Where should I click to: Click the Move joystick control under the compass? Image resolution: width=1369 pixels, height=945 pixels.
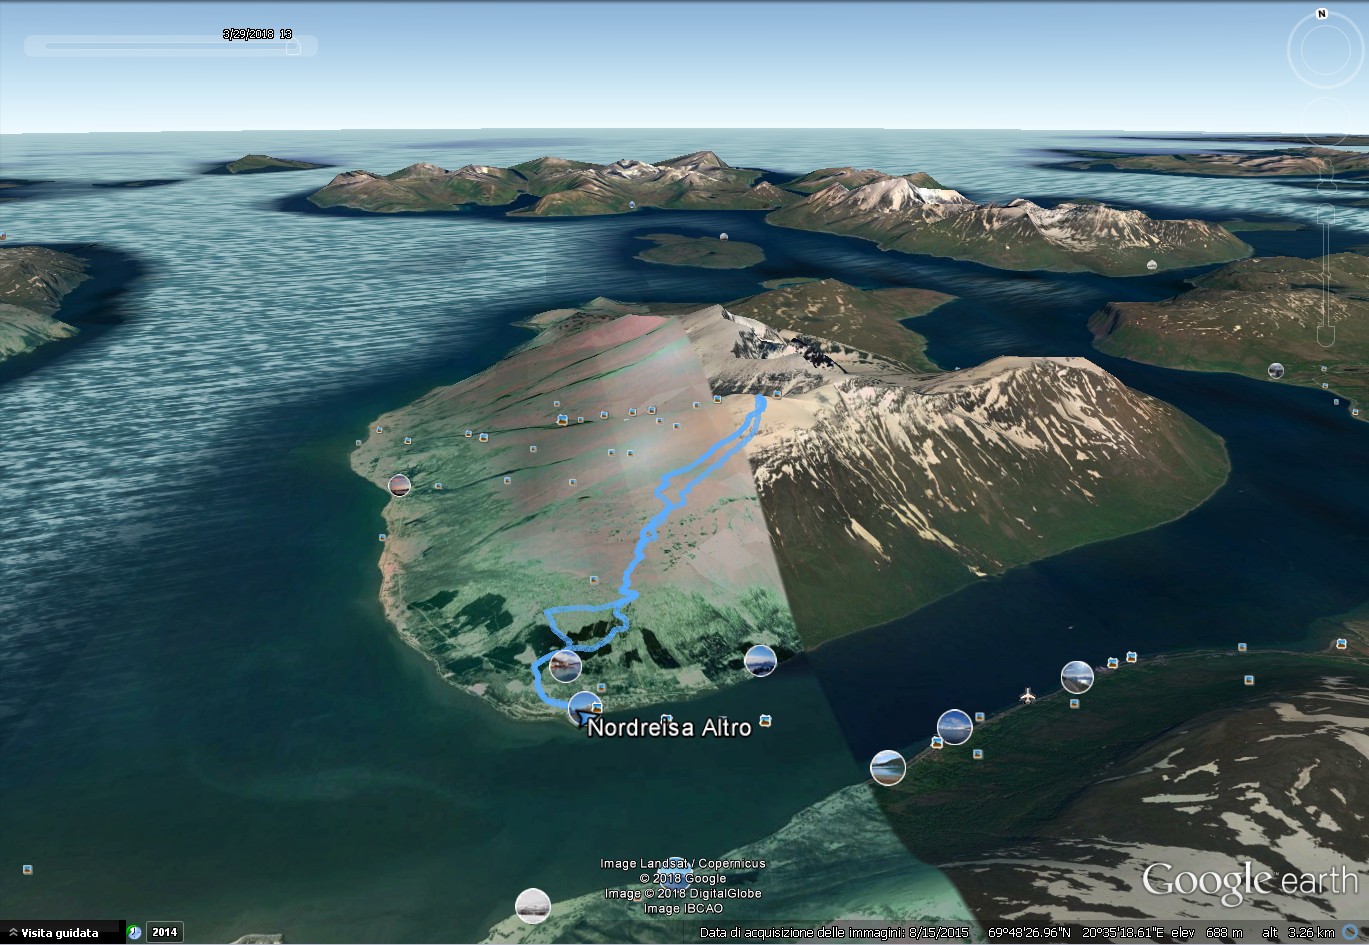coord(1327,121)
